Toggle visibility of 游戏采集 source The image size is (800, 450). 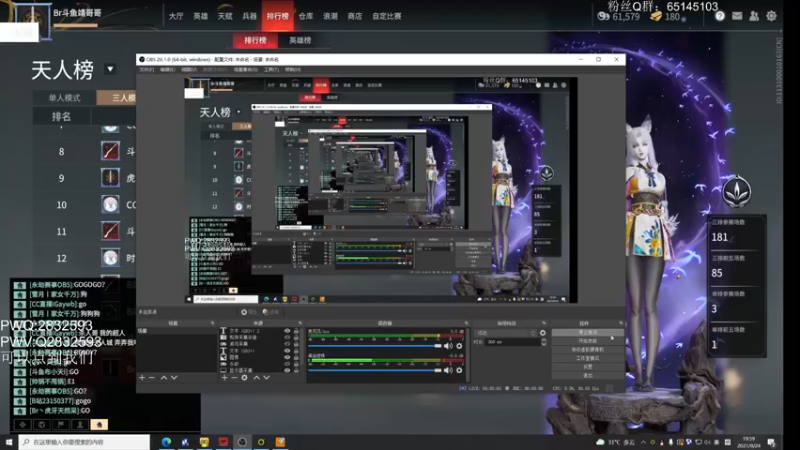click(x=287, y=344)
